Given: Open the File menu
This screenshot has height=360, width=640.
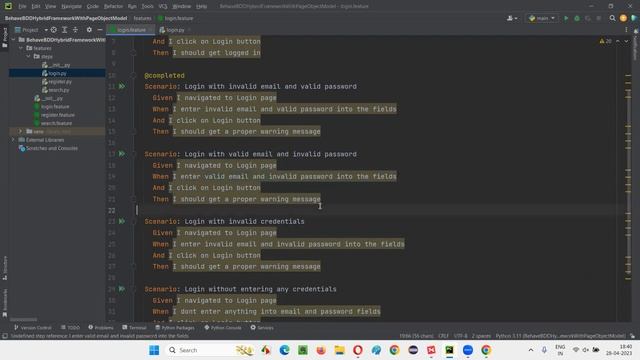Looking at the screenshot, I should tap(22, 7).
